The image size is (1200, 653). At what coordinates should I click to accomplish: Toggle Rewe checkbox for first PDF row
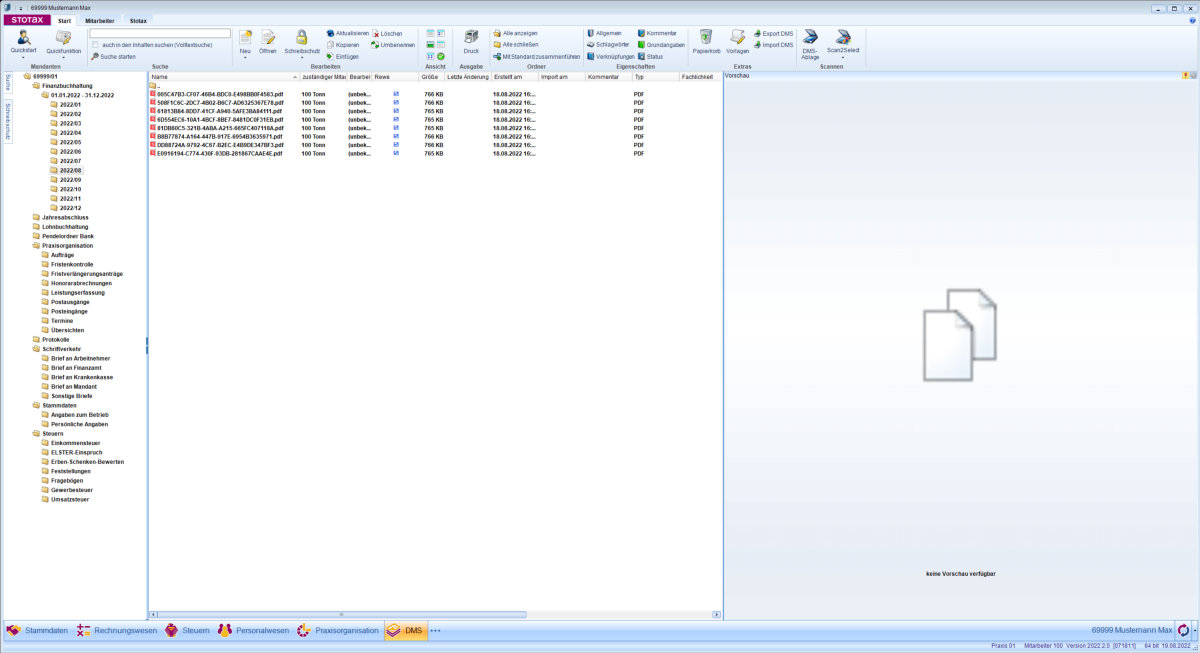coord(396,94)
